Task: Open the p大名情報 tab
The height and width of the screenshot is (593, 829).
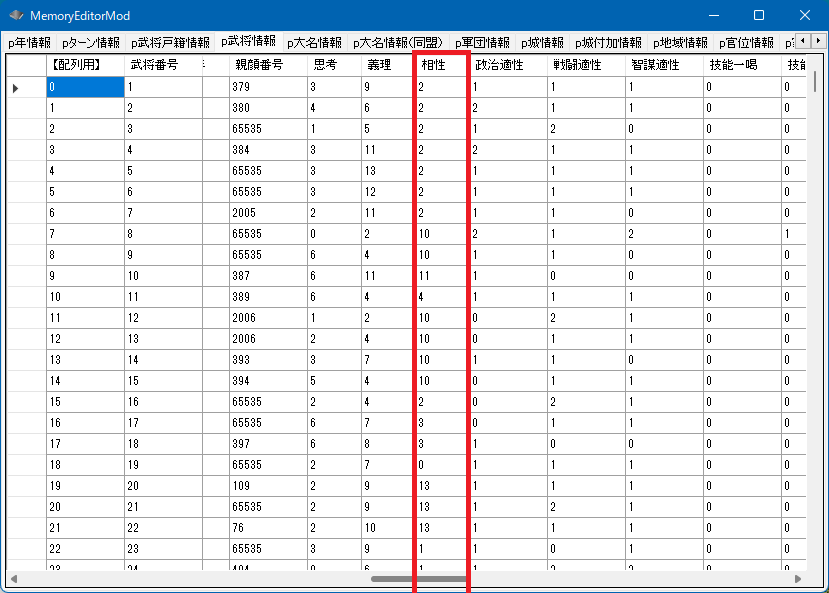Action: [314, 43]
